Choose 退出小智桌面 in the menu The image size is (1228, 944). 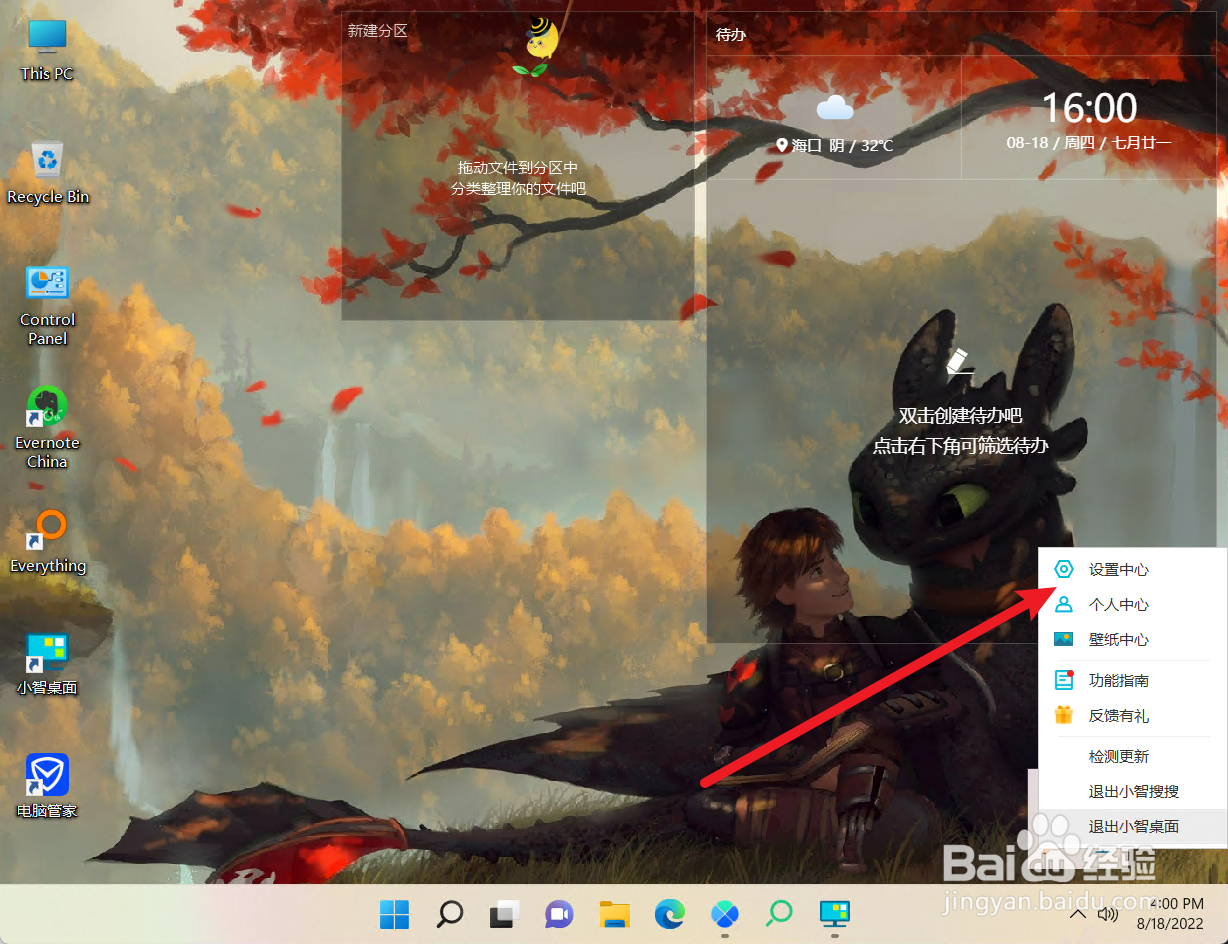click(x=1133, y=826)
